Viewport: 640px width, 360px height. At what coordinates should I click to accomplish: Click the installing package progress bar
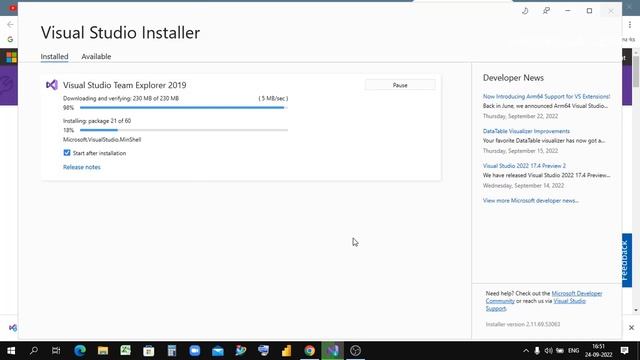click(x=184, y=130)
